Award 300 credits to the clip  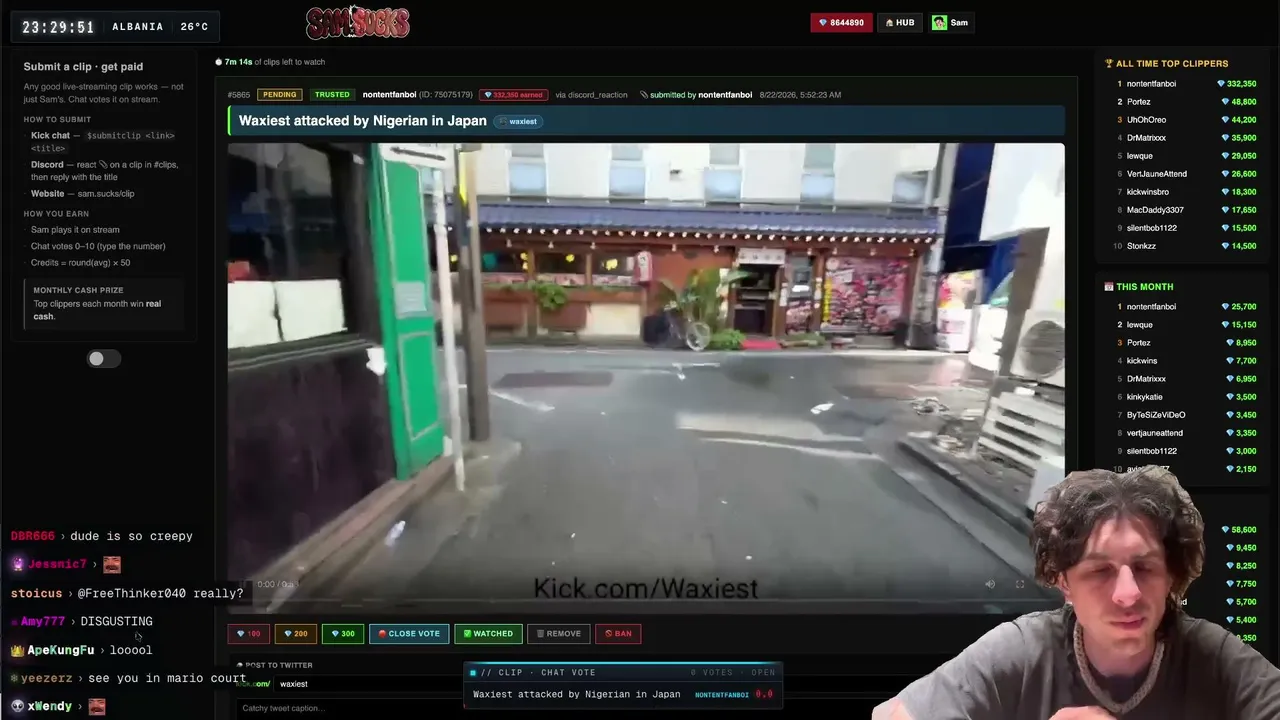(343, 633)
